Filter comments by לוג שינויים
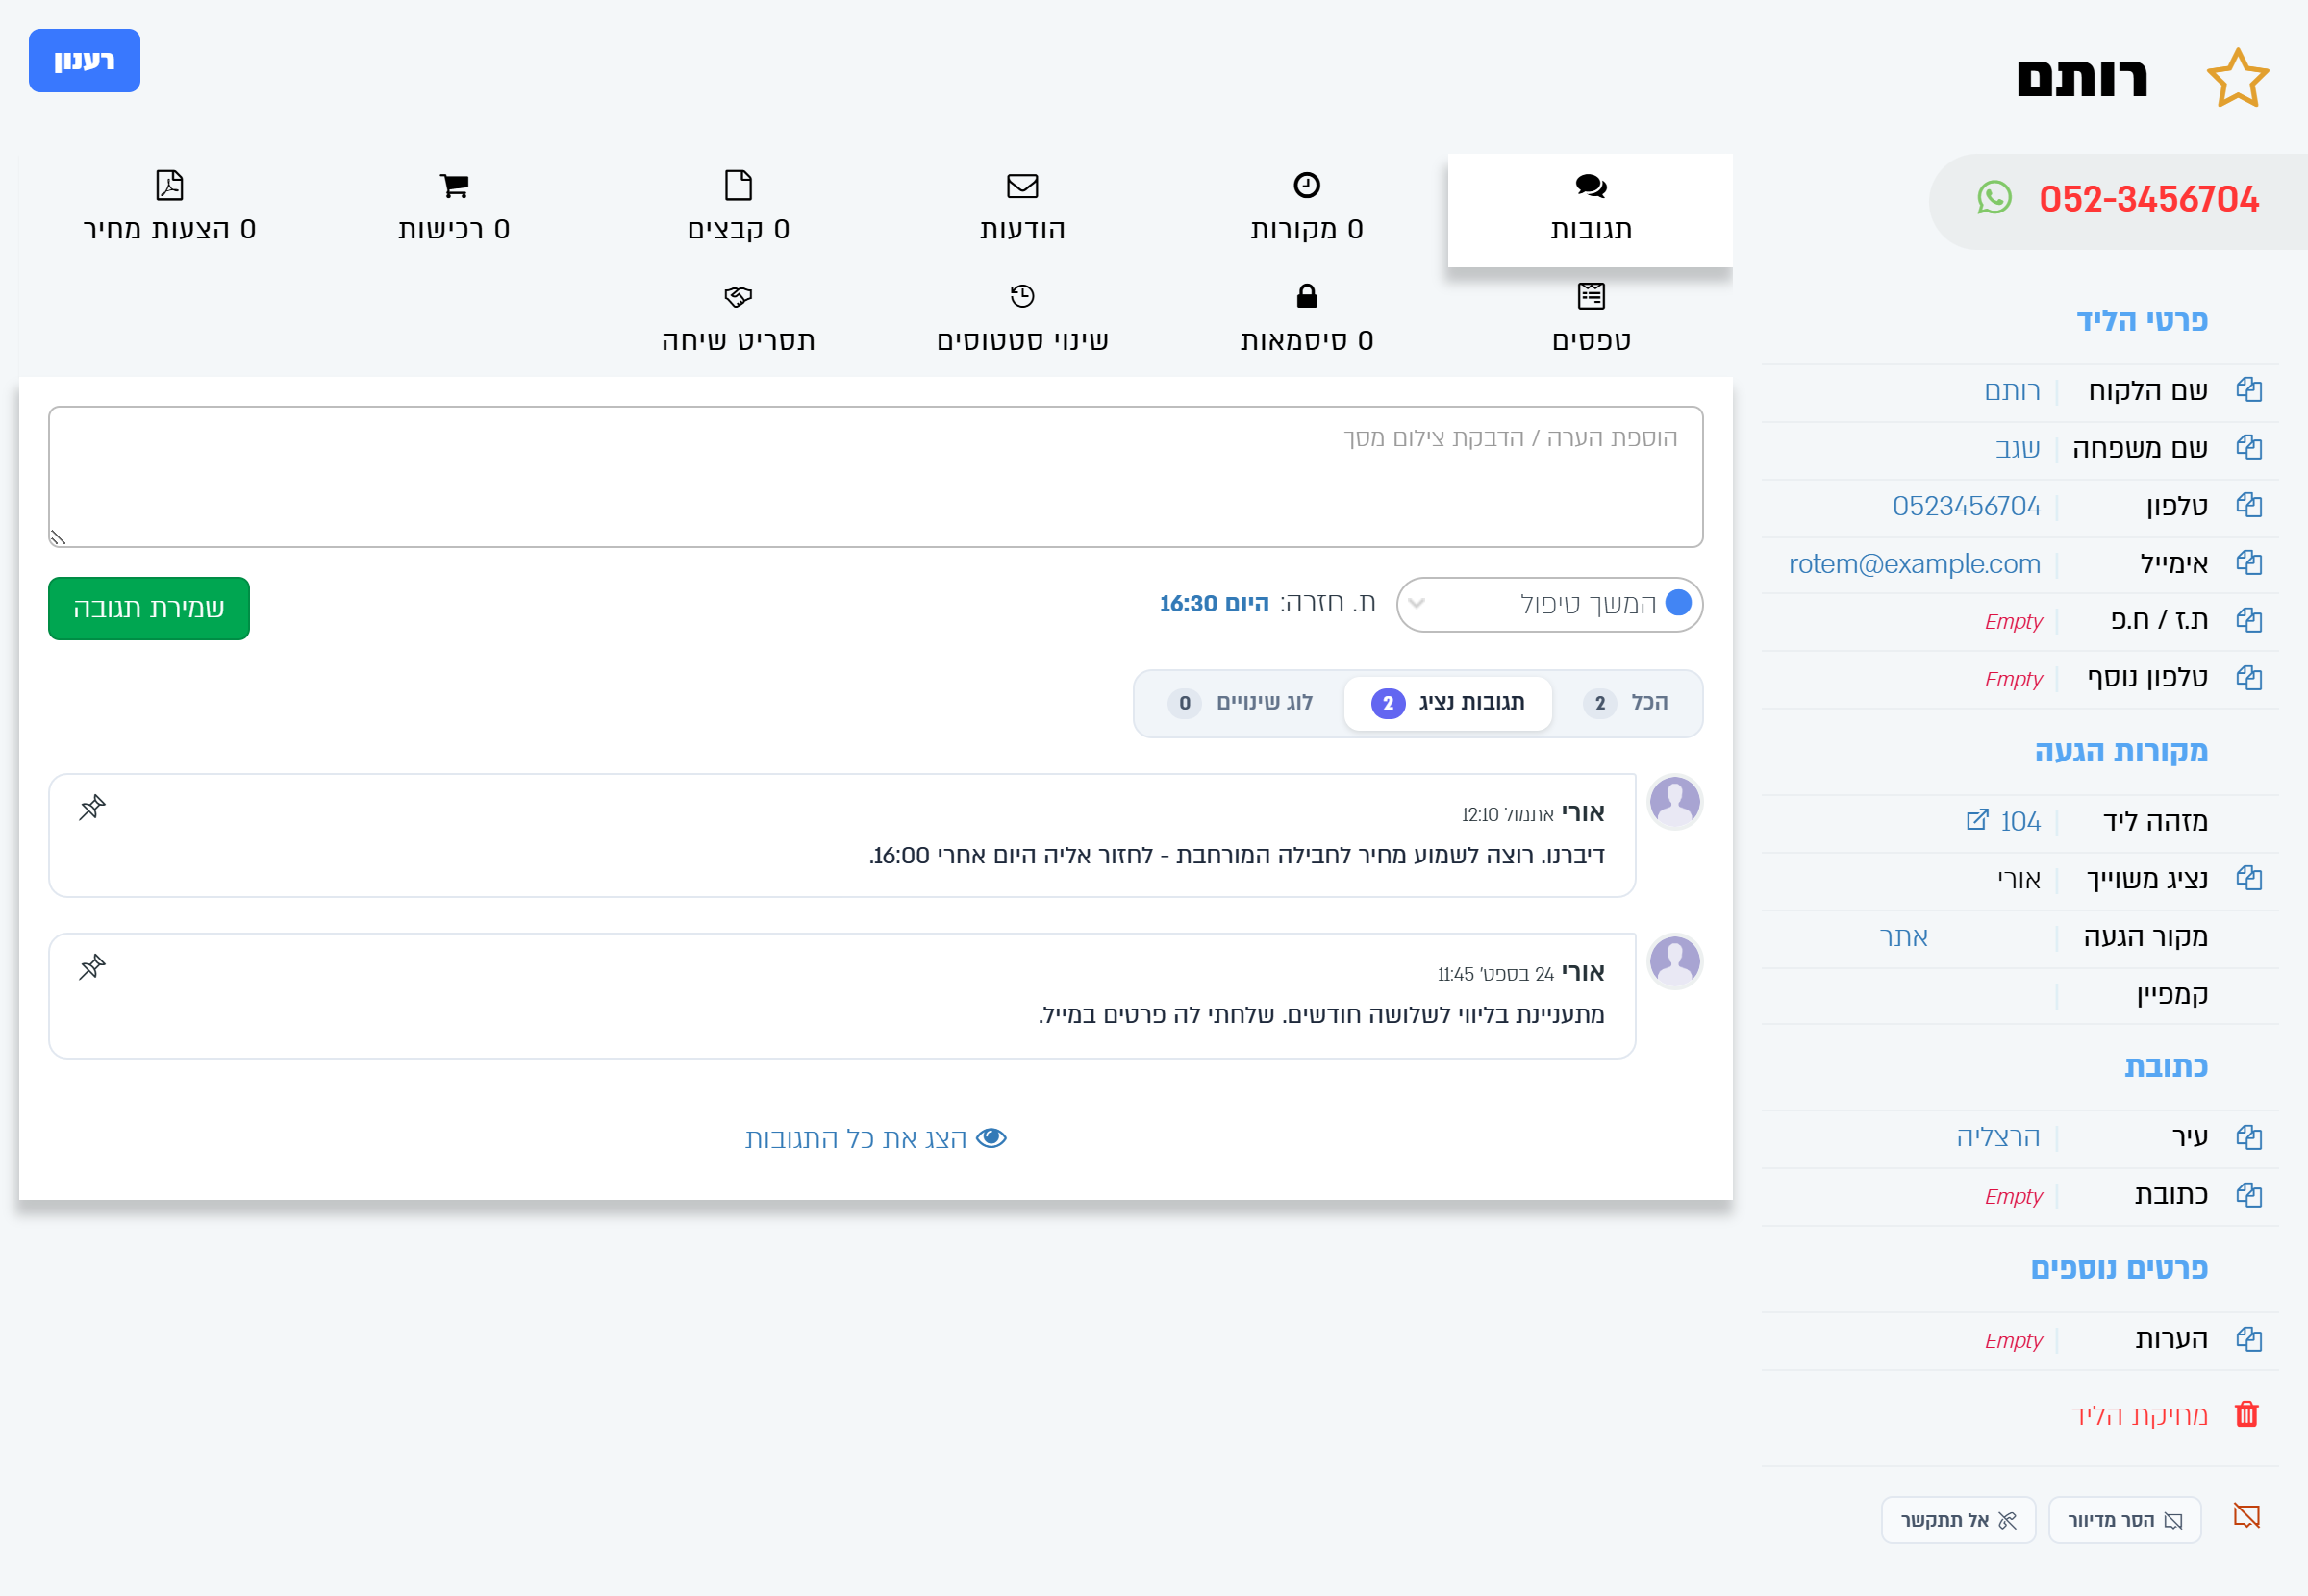Image resolution: width=2308 pixels, height=1596 pixels. point(1240,703)
